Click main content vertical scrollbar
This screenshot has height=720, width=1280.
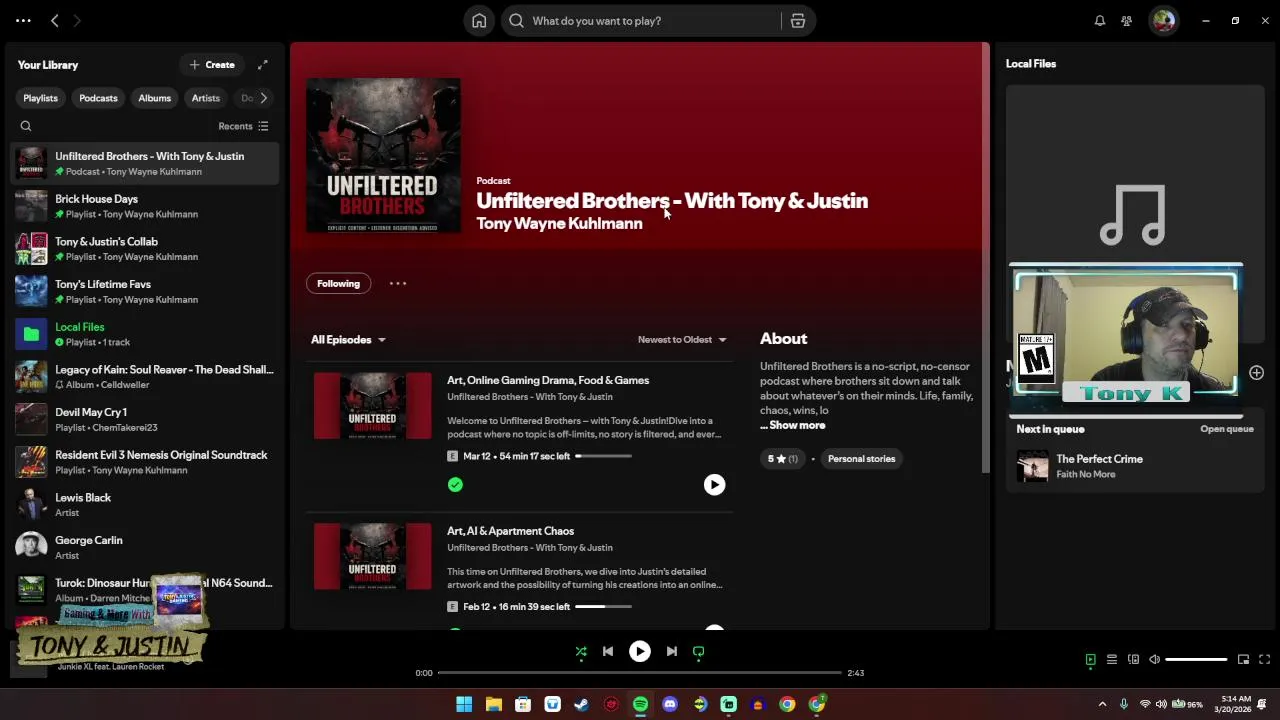point(986,260)
